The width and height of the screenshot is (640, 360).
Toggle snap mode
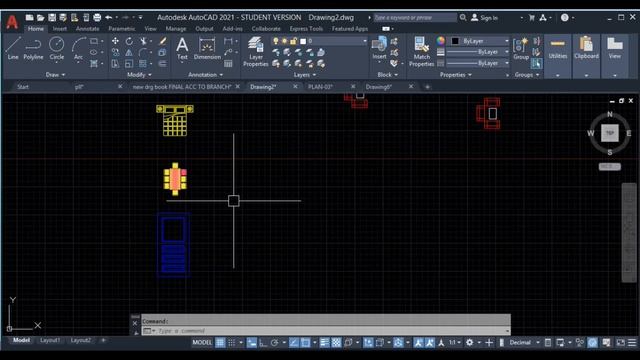[231, 342]
